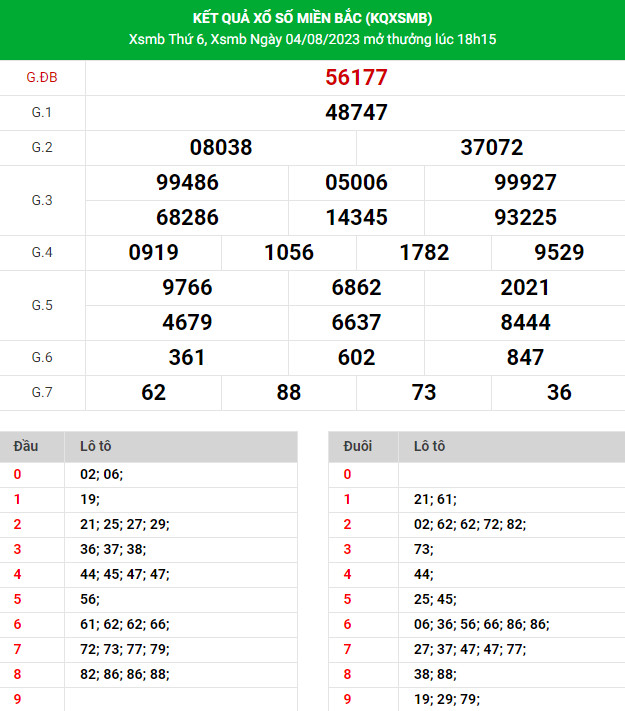Select seventh prize number 88
Screen dimensions: 625x711
[289, 393]
